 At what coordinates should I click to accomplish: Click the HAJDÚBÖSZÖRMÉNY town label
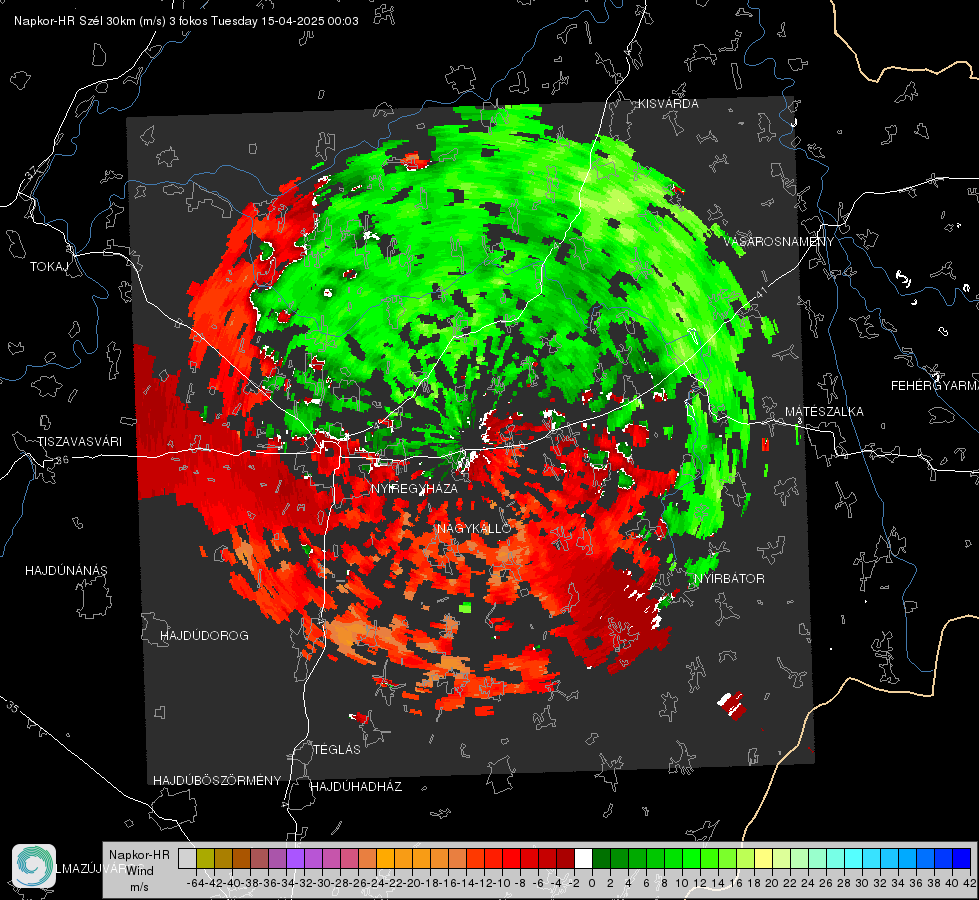click(x=217, y=780)
